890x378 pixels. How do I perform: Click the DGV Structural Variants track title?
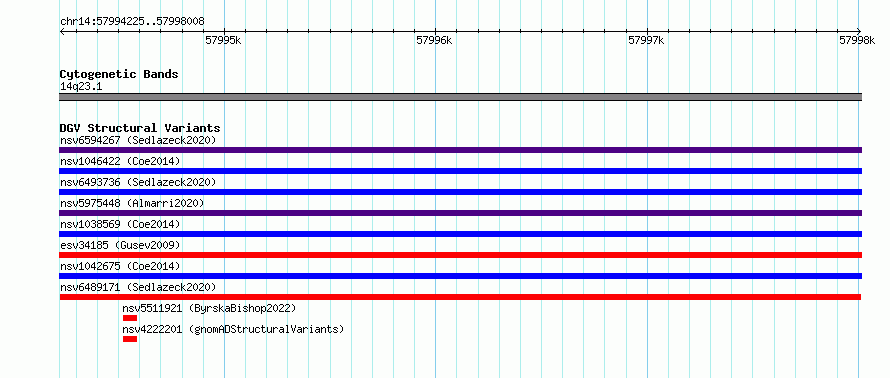140,128
